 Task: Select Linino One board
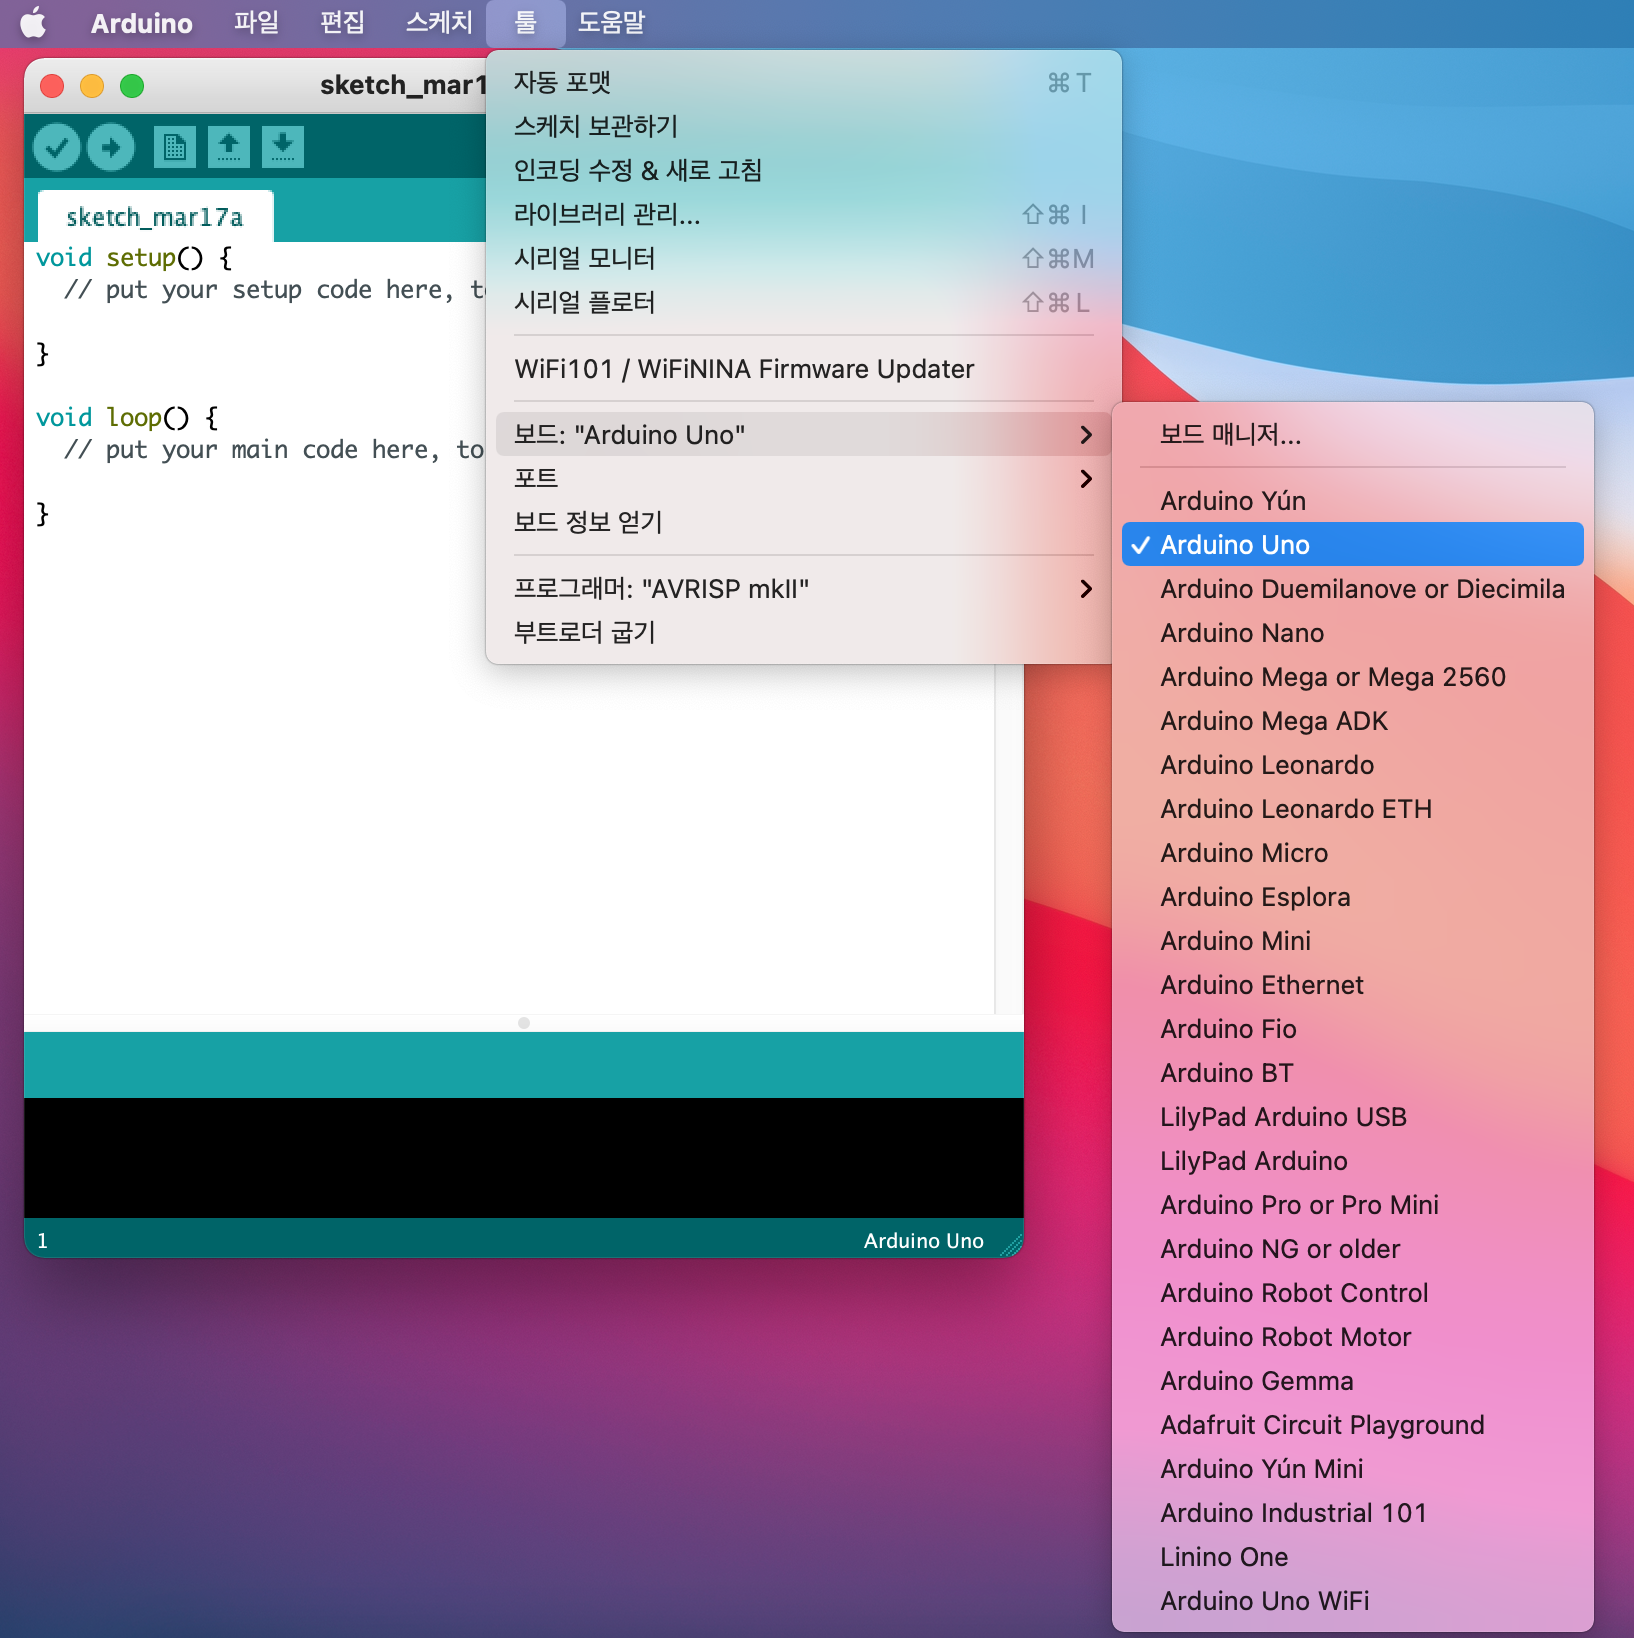pos(1352,1556)
